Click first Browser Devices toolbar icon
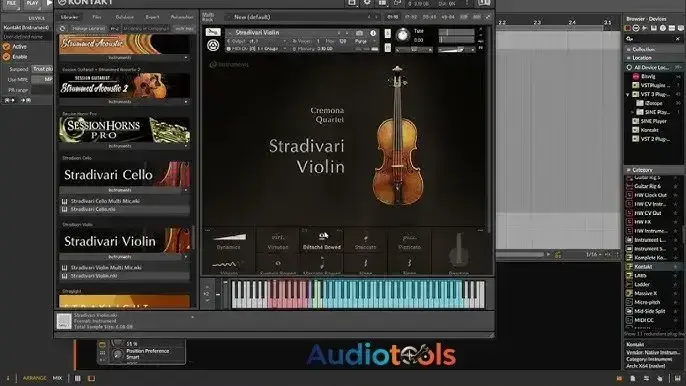This screenshot has width=686, height=386. click(x=627, y=28)
